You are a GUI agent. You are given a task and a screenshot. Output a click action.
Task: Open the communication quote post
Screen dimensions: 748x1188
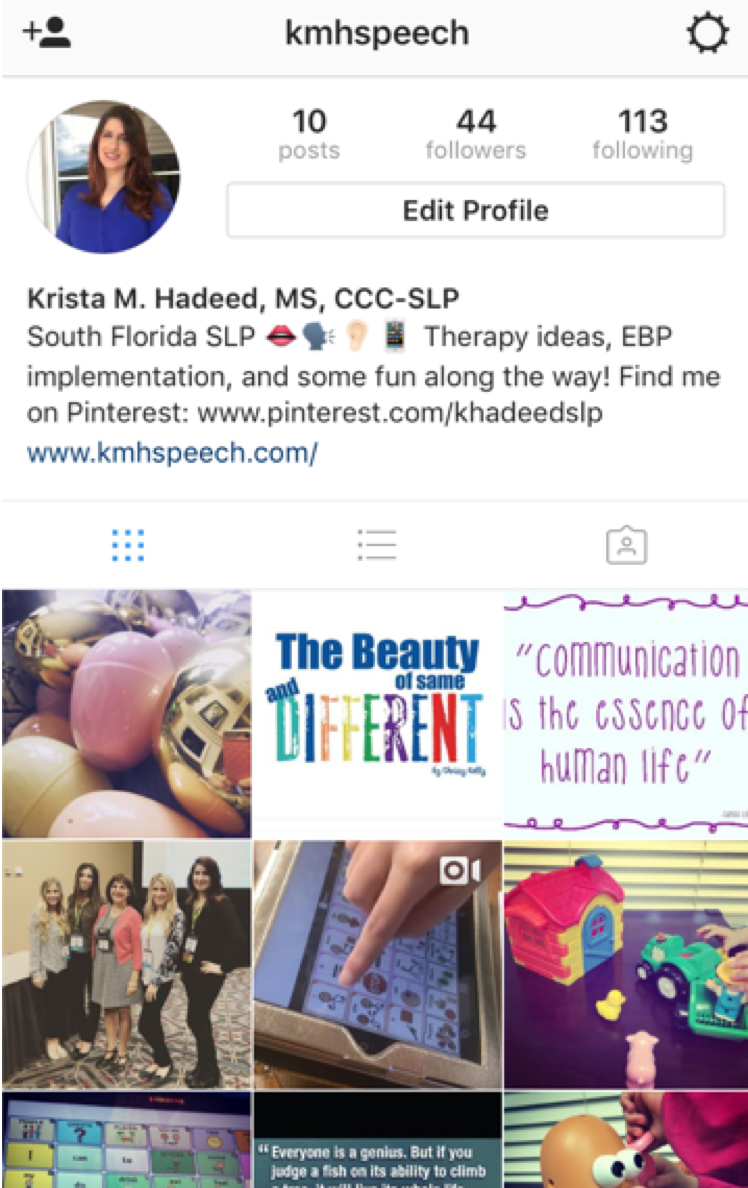click(626, 714)
